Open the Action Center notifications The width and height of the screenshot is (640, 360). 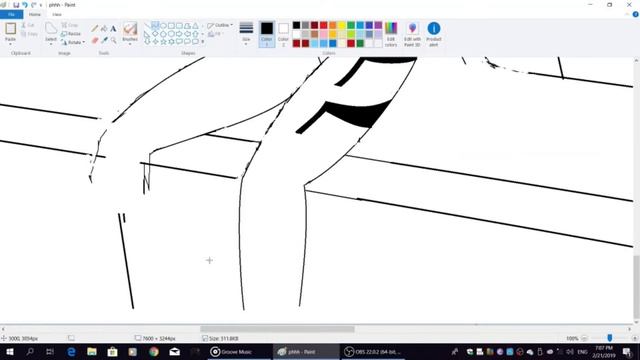click(x=627, y=352)
